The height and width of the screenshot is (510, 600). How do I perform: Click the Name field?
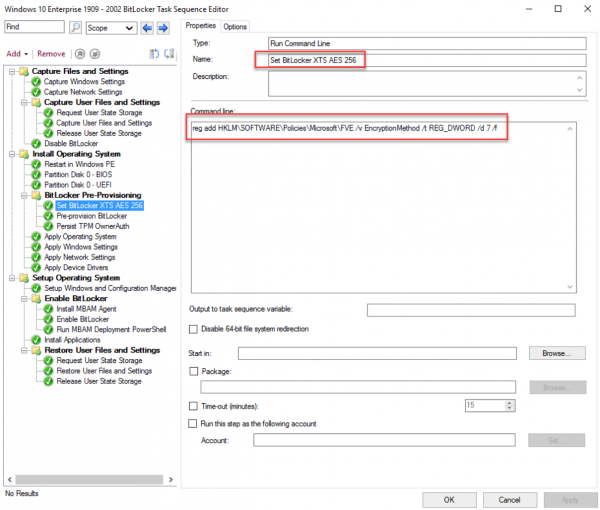[x=427, y=60]
